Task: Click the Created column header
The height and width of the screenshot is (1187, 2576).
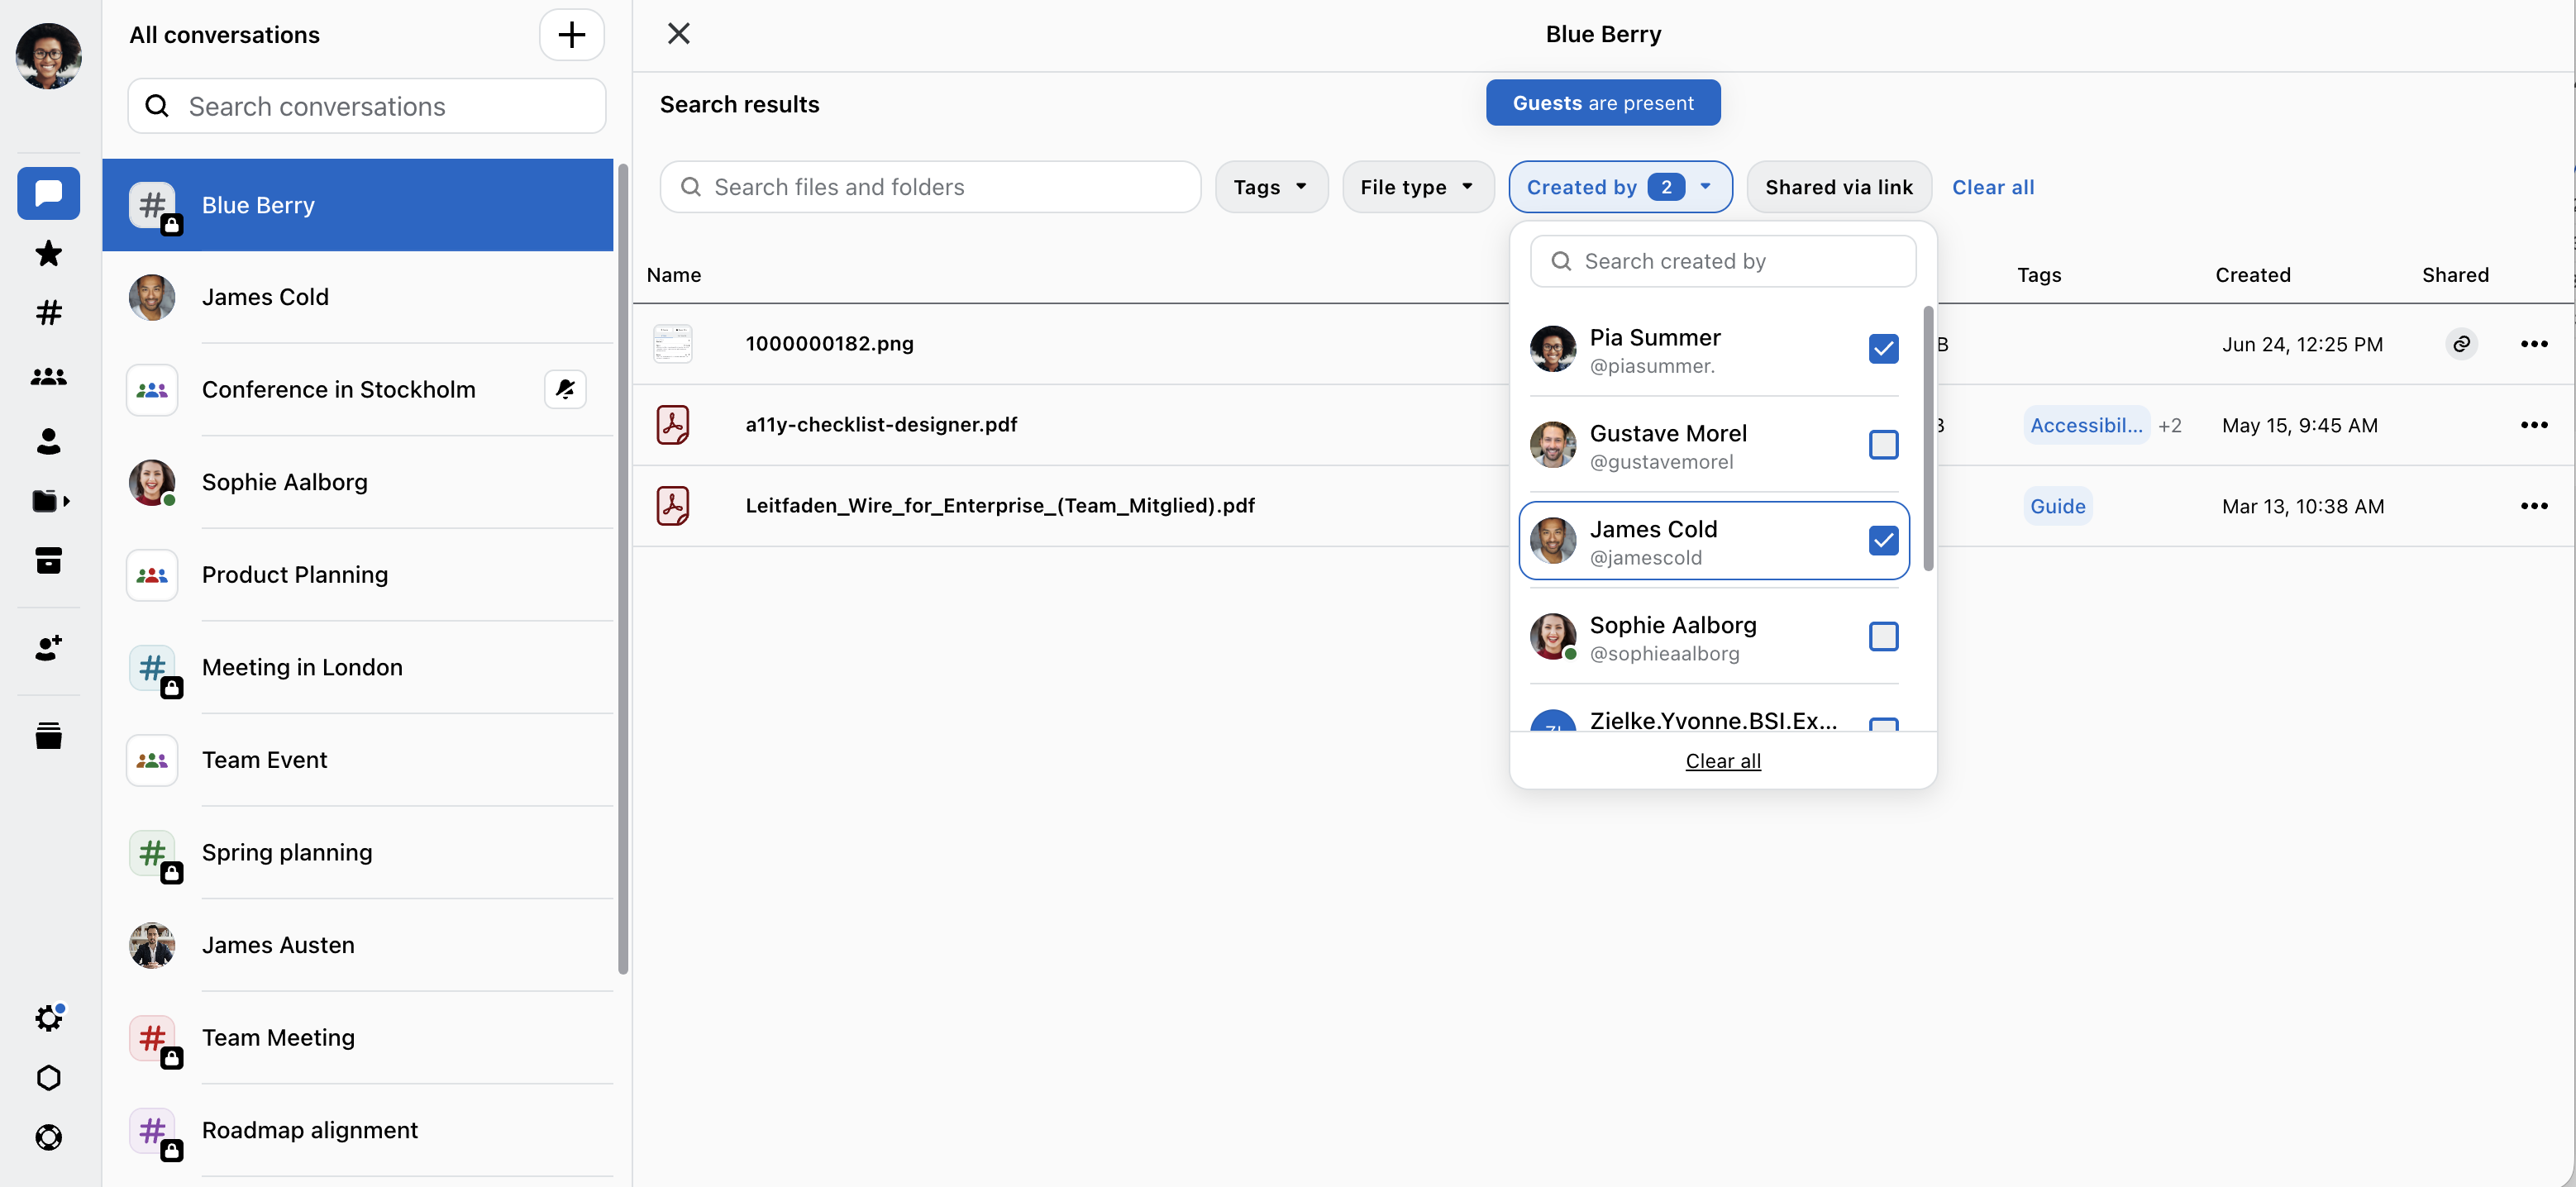Action: click(2252, 275)
